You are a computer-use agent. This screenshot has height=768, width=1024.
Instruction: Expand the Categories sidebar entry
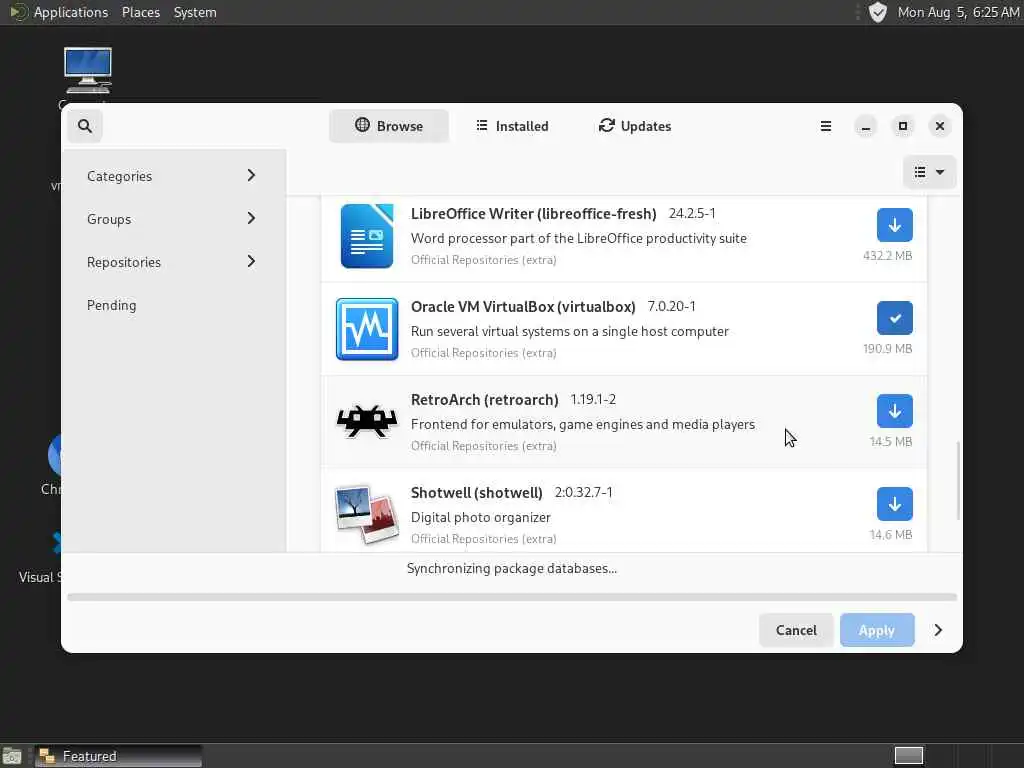click(172, 176)
